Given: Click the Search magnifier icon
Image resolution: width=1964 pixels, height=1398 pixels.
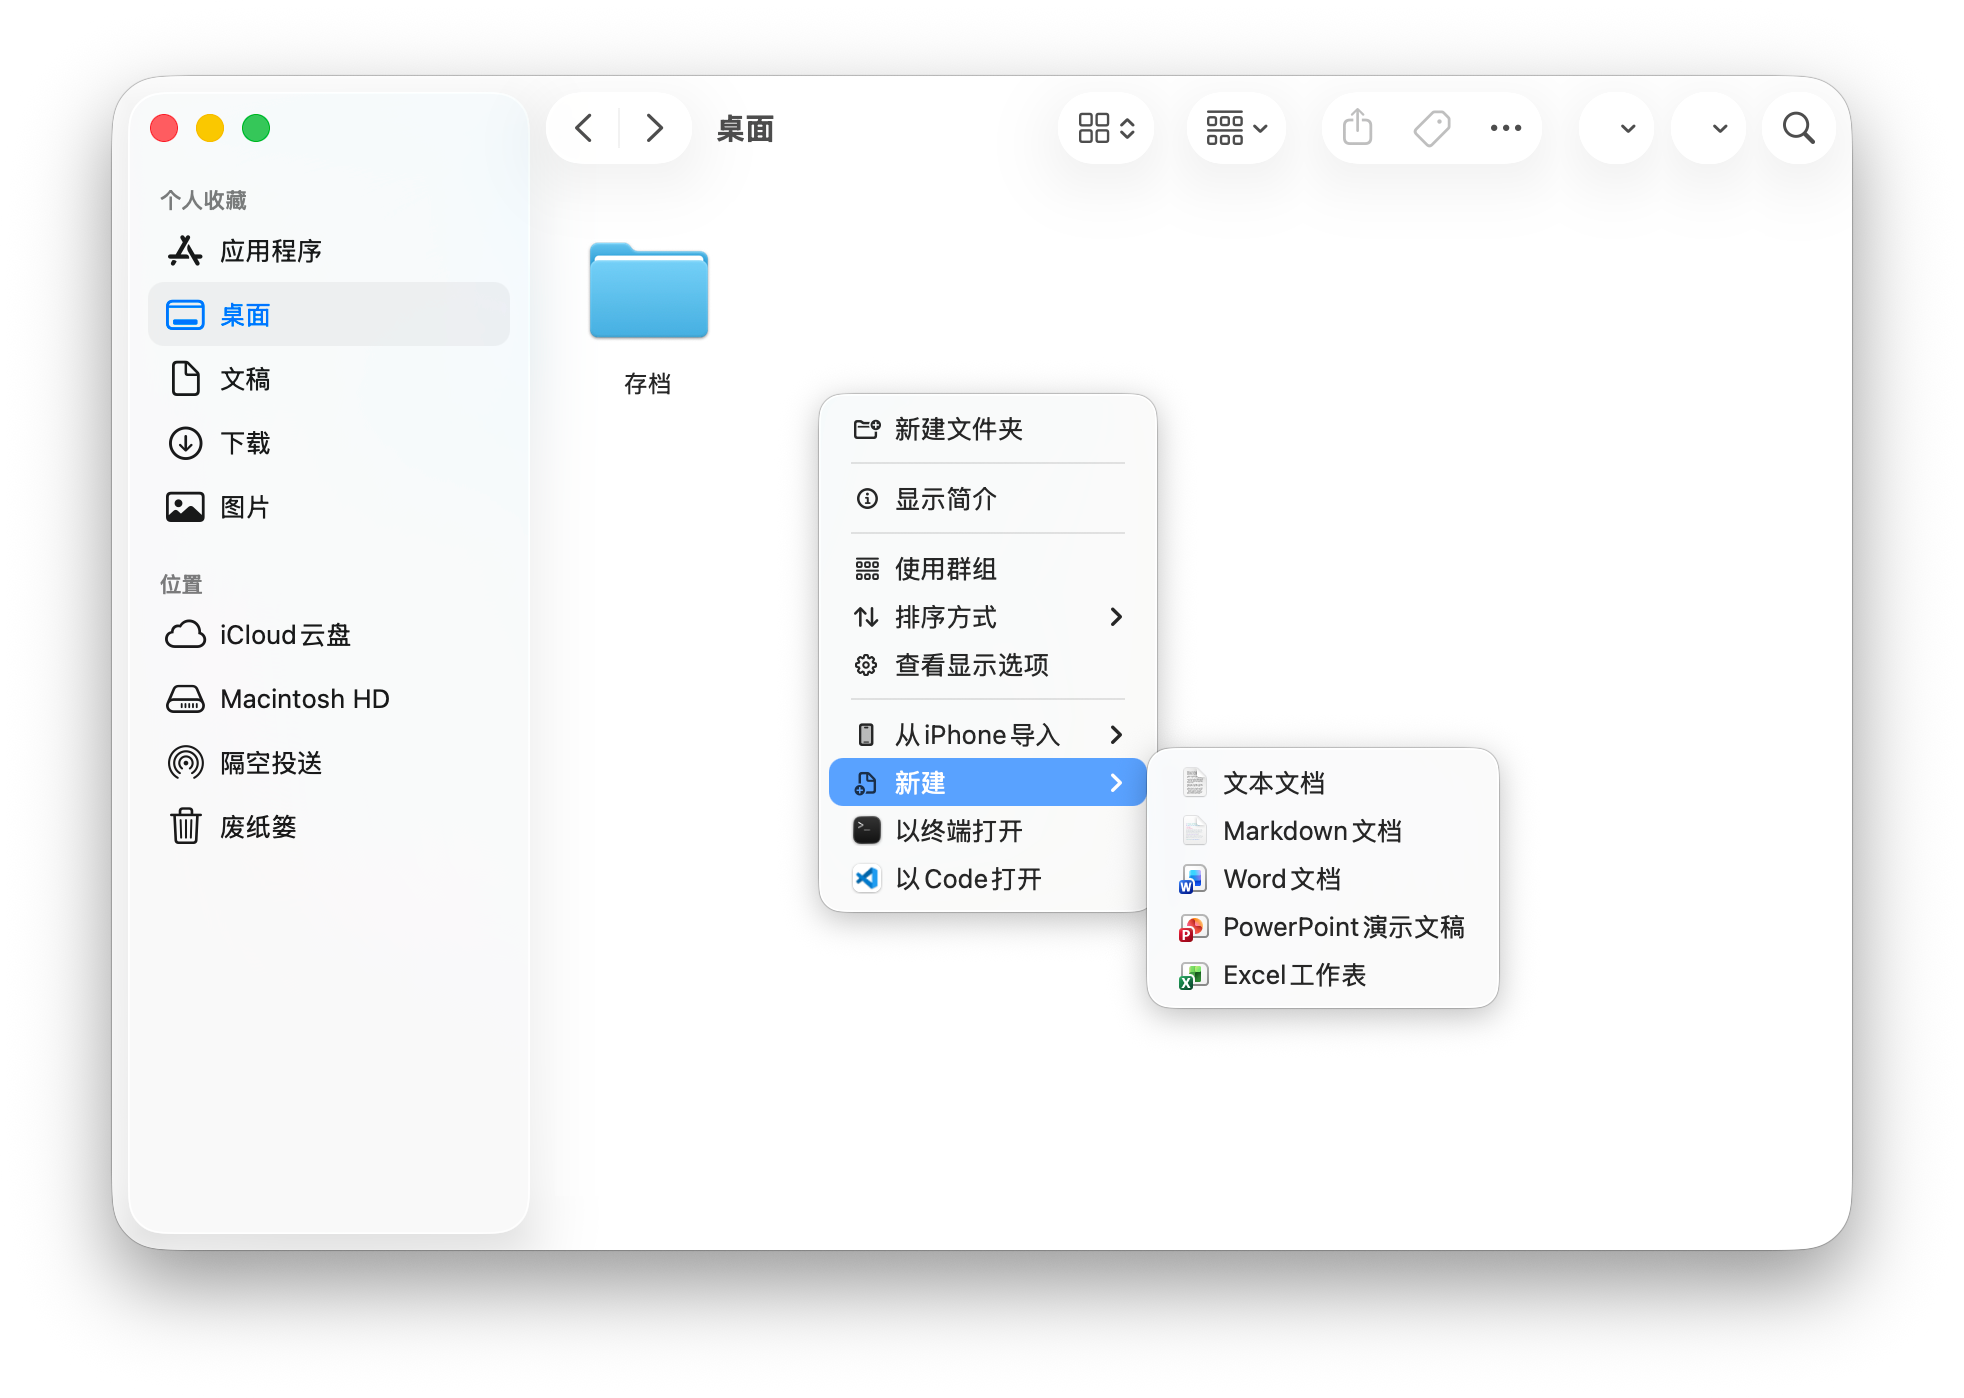Looking at the screenshot, I should (x=1799, y=128).
